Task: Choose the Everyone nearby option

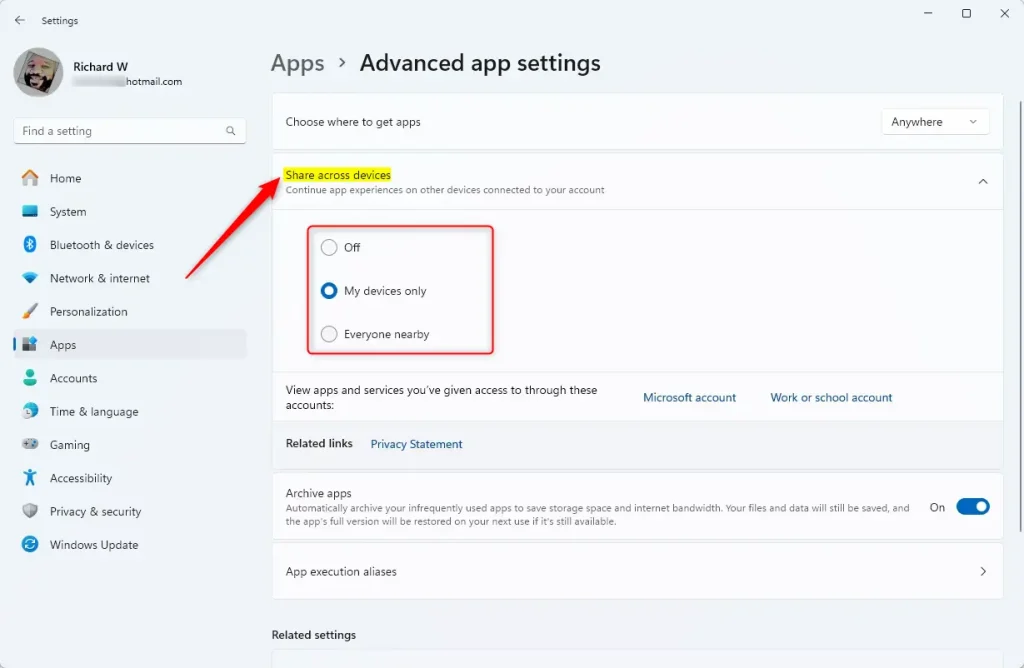Action: click(x=329, y=334)
